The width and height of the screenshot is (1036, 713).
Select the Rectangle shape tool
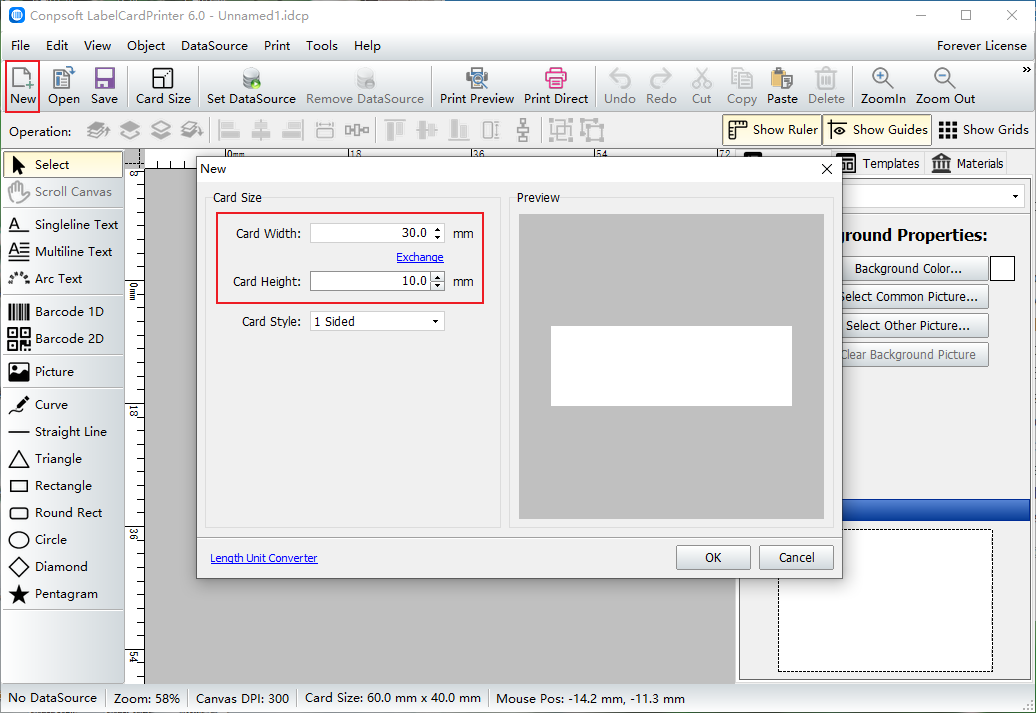tap(63, 486)
